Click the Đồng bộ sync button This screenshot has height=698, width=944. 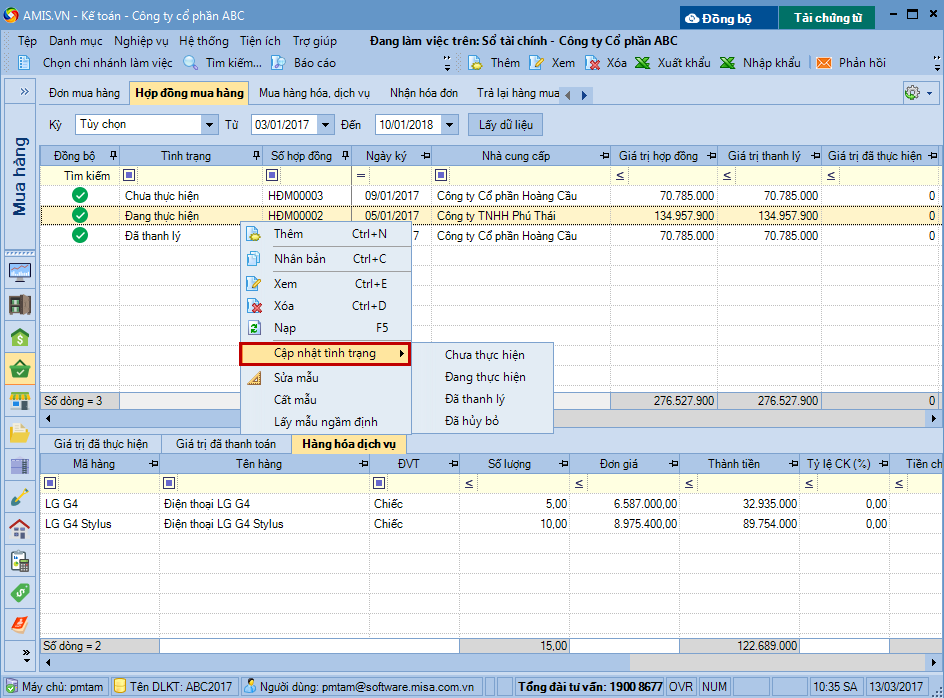point(729,18)
